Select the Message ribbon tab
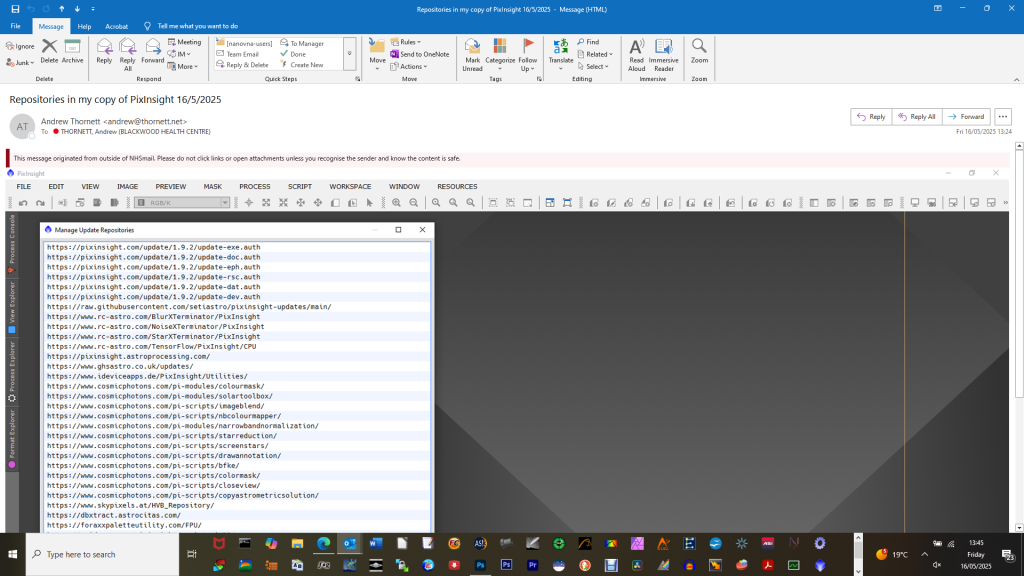The width and height of the screenshot is (1024, 576). point(51,26)
